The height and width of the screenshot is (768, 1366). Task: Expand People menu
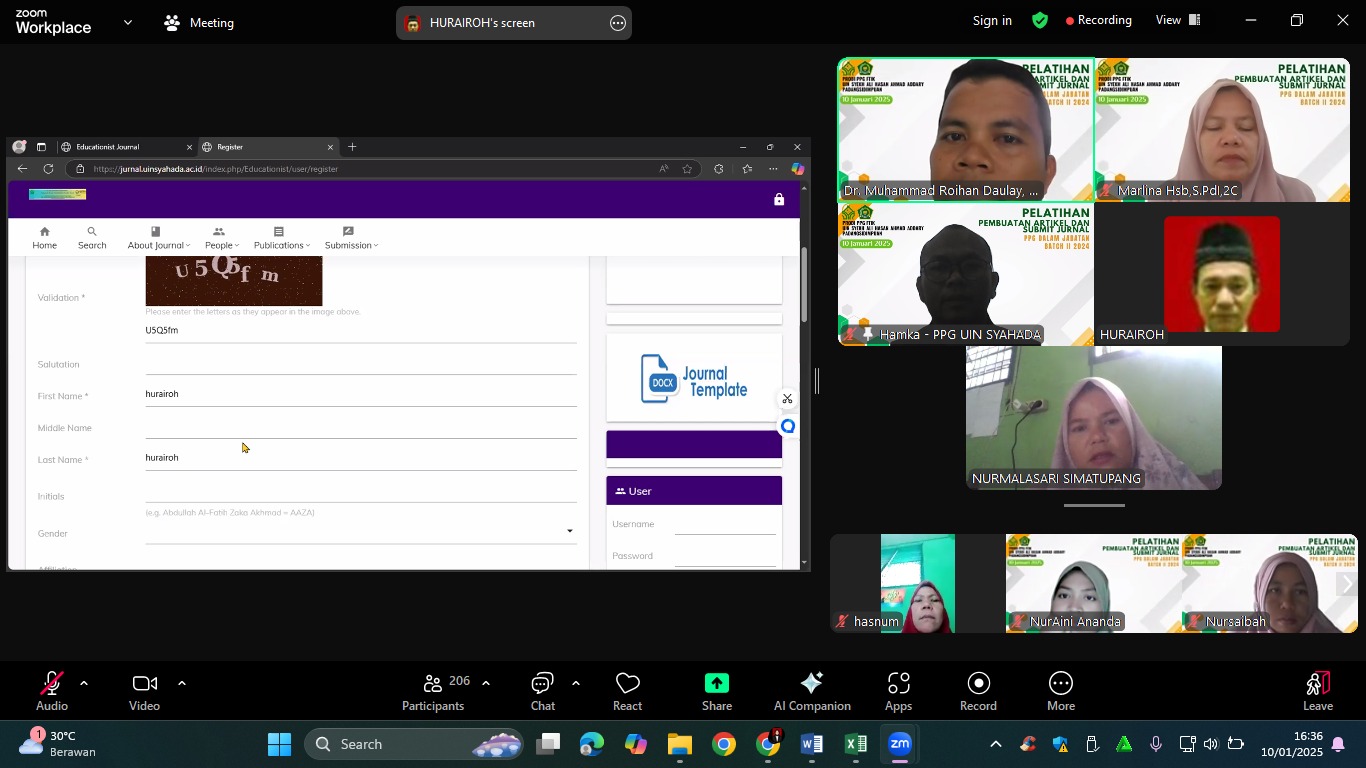[221, 238]
